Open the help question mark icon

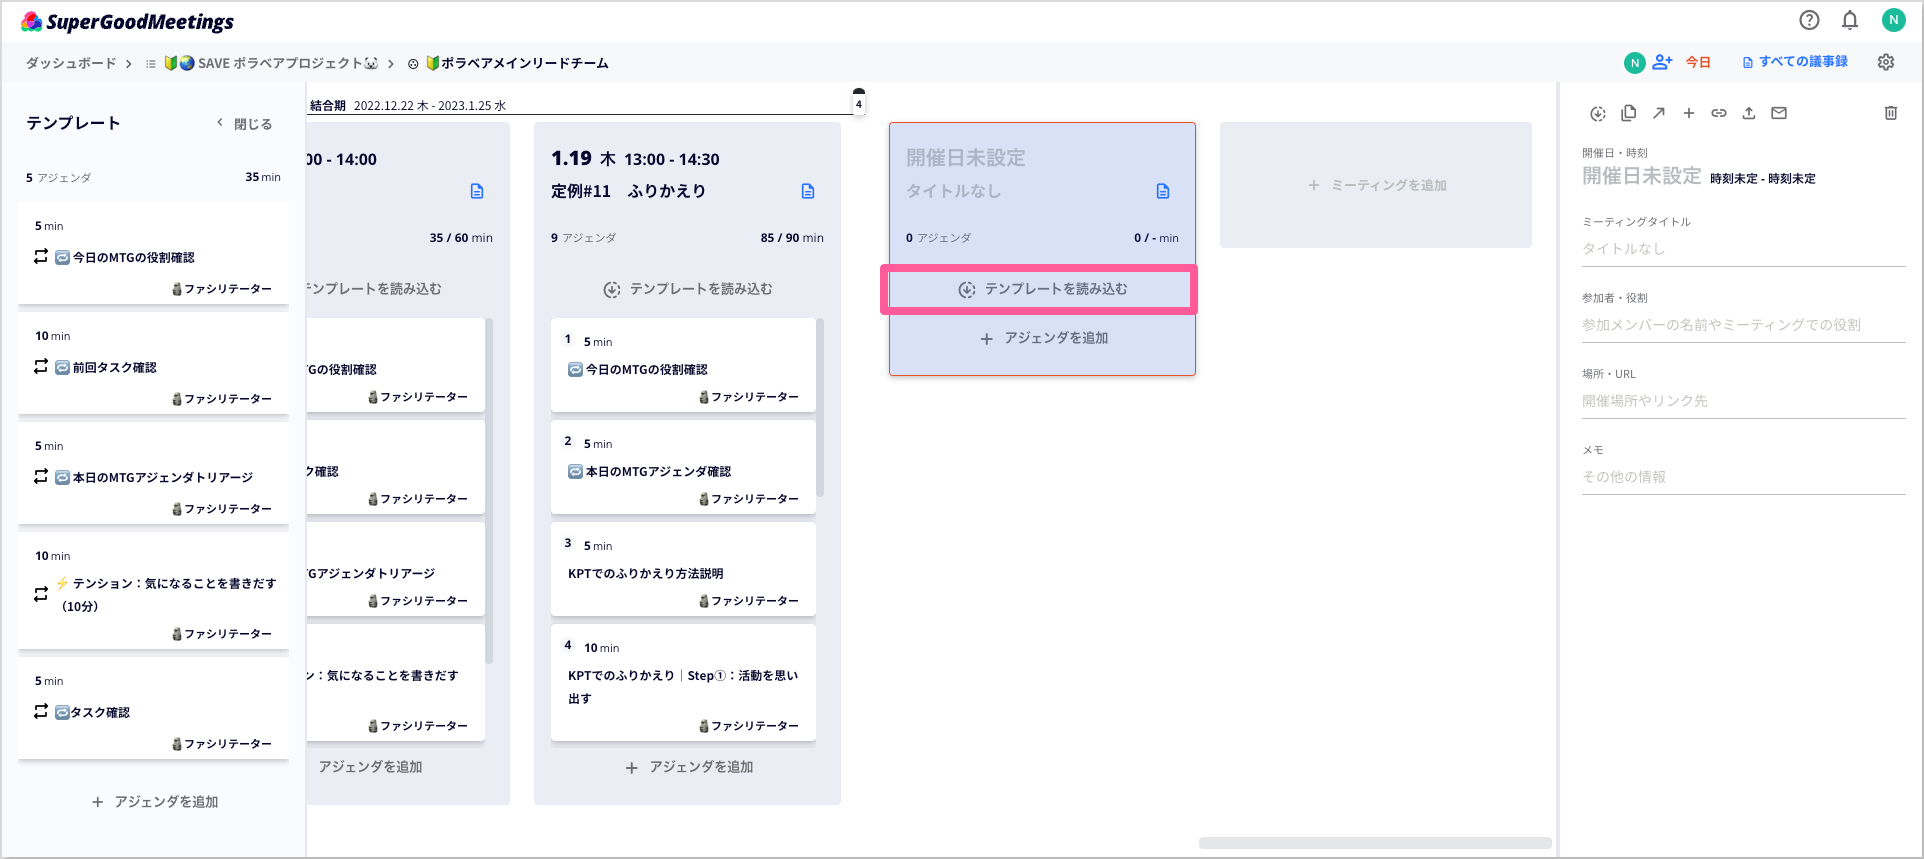pyautogui.click(x=1809, y=20)
